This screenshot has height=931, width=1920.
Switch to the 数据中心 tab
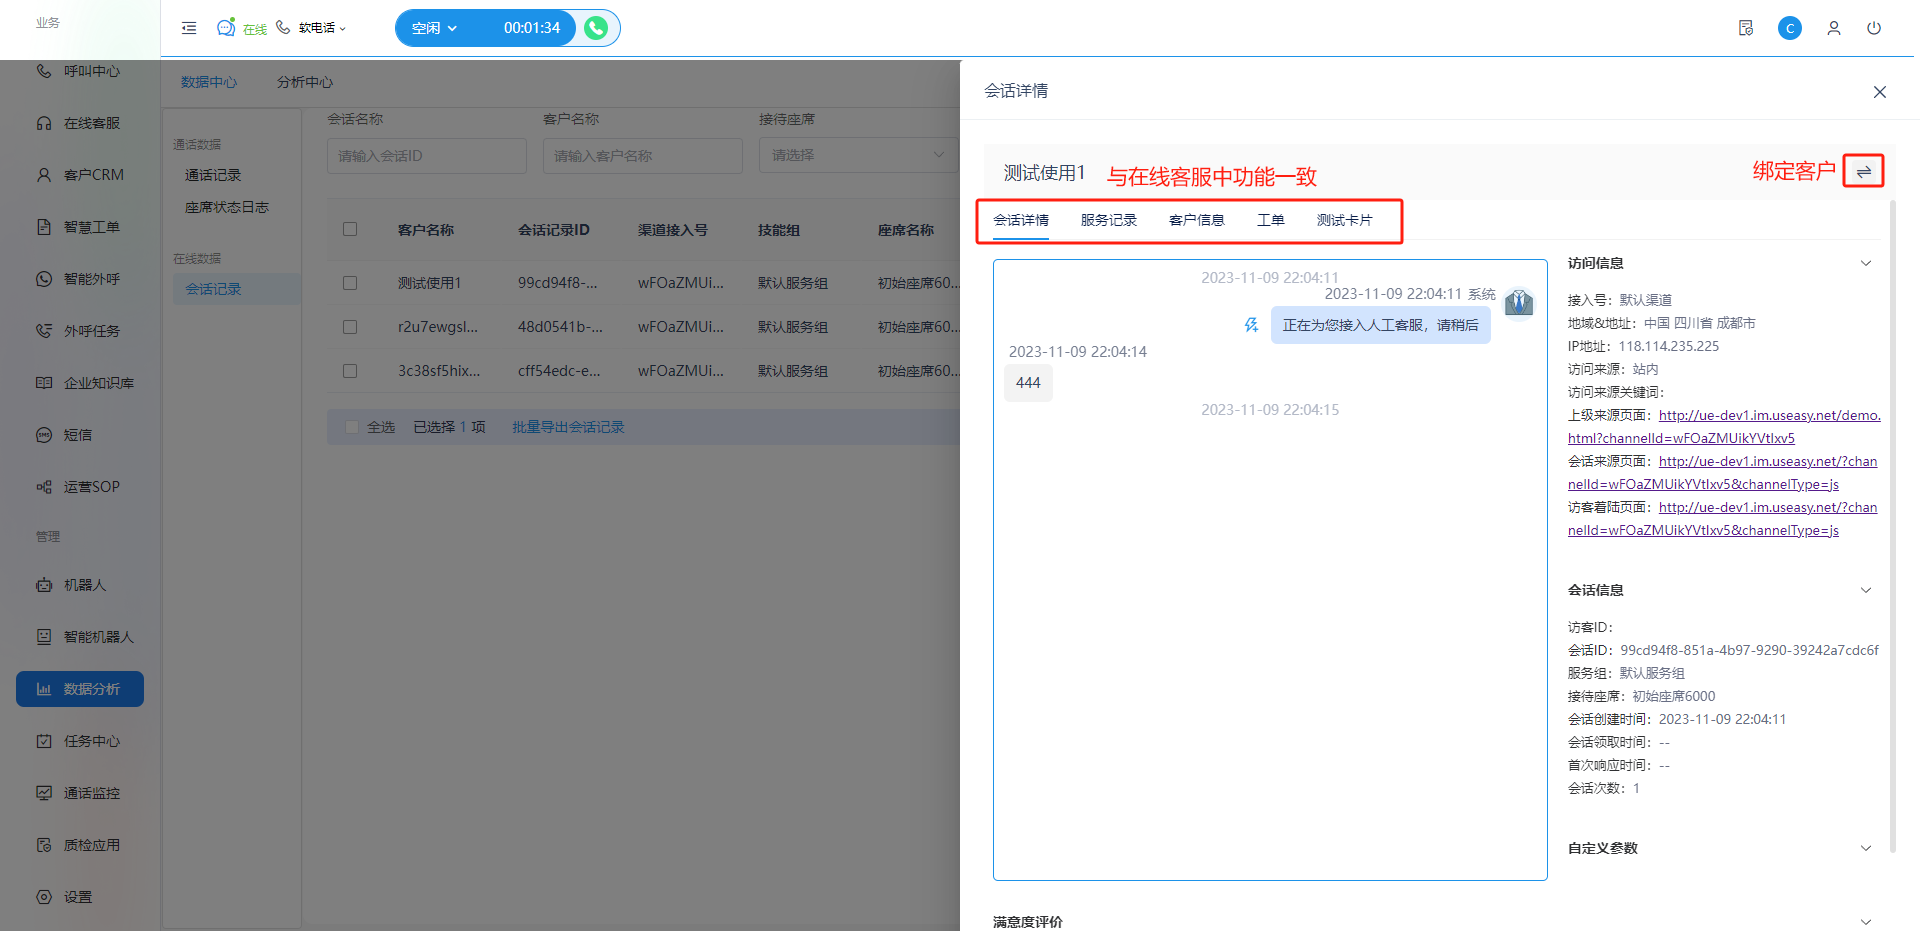tap(209, 82)
